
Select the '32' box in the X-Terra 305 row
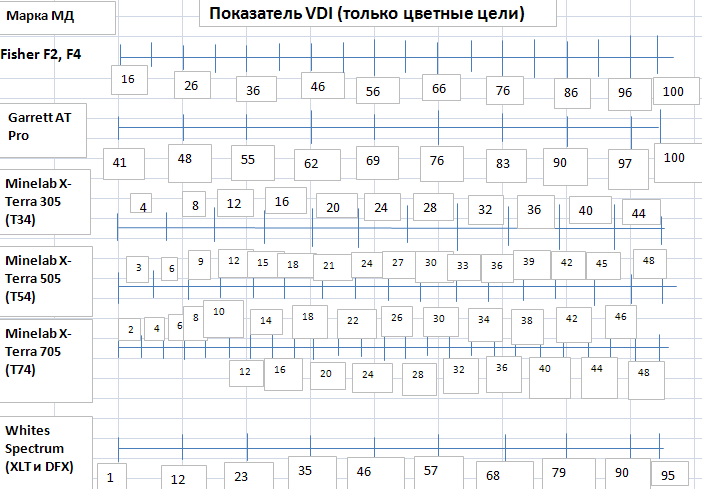486,210
